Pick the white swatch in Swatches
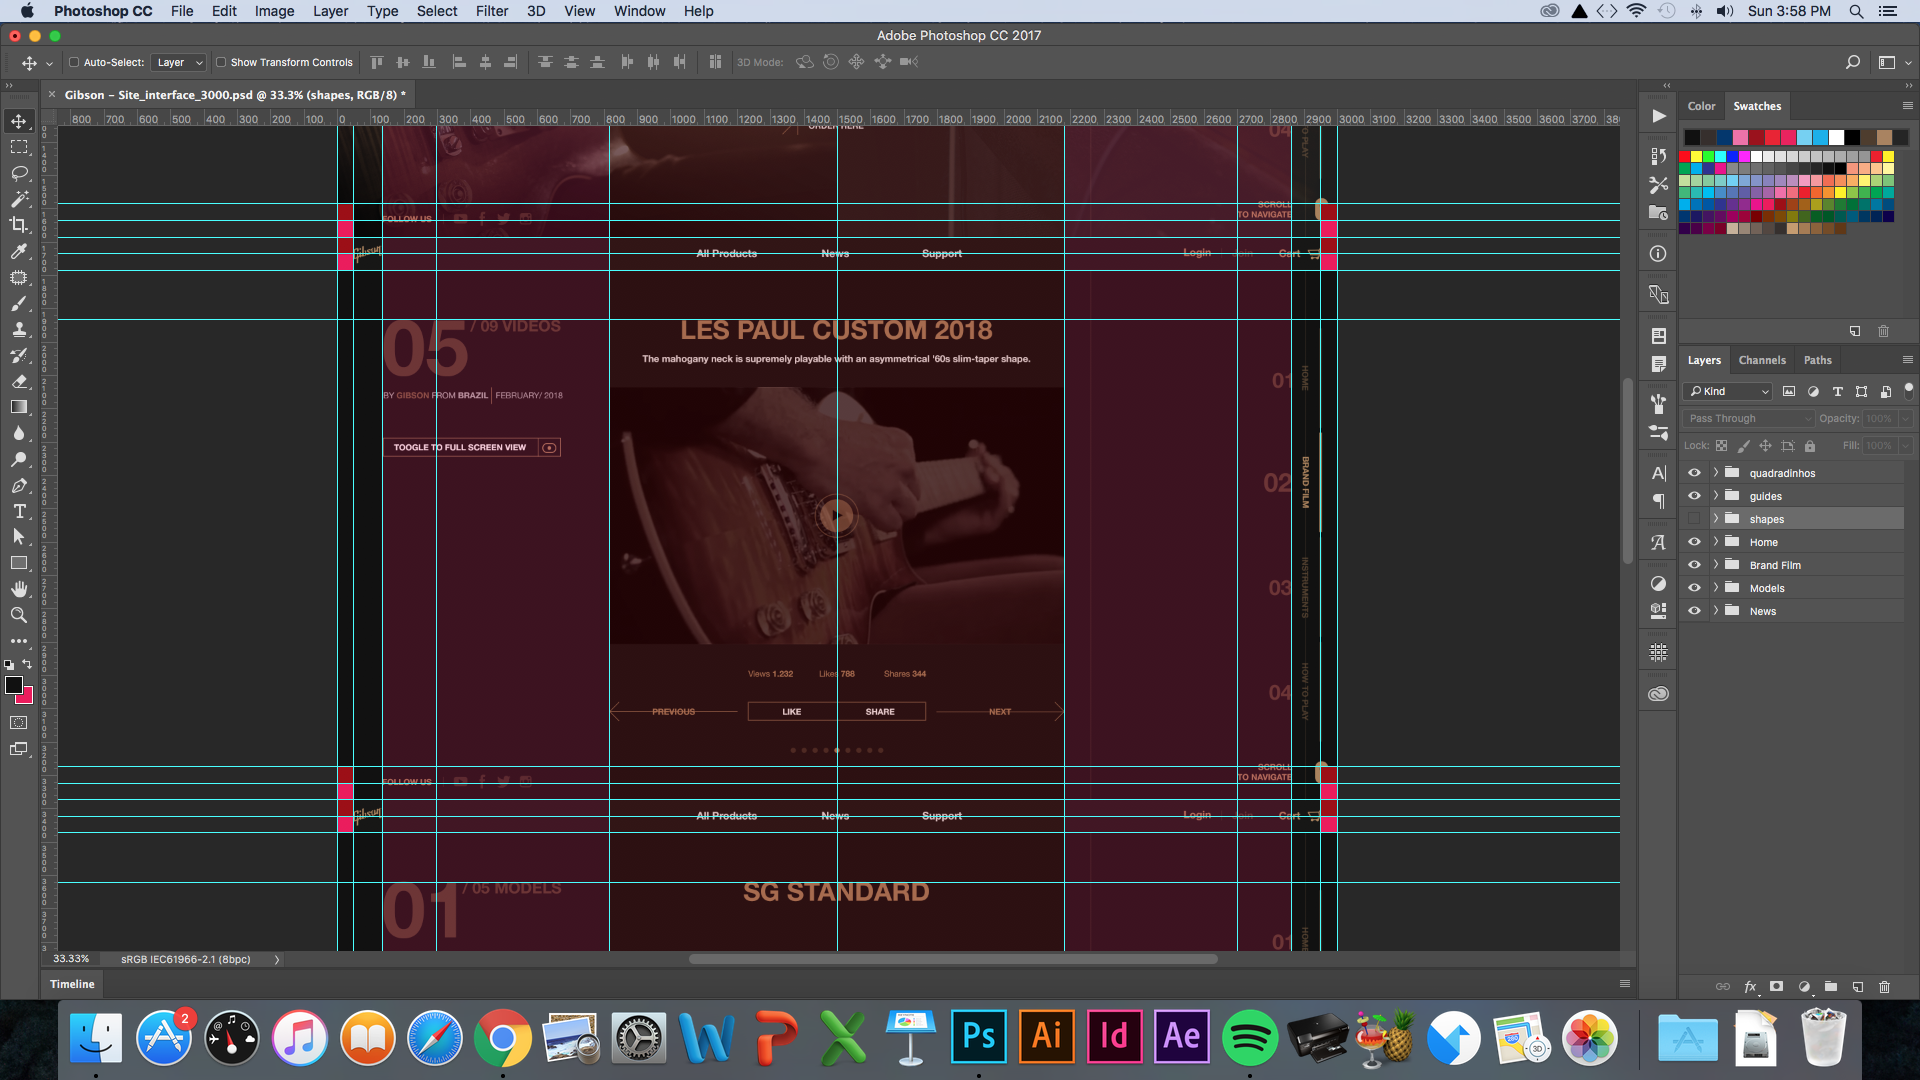 pyautogui.click(x=1837, y=137)
